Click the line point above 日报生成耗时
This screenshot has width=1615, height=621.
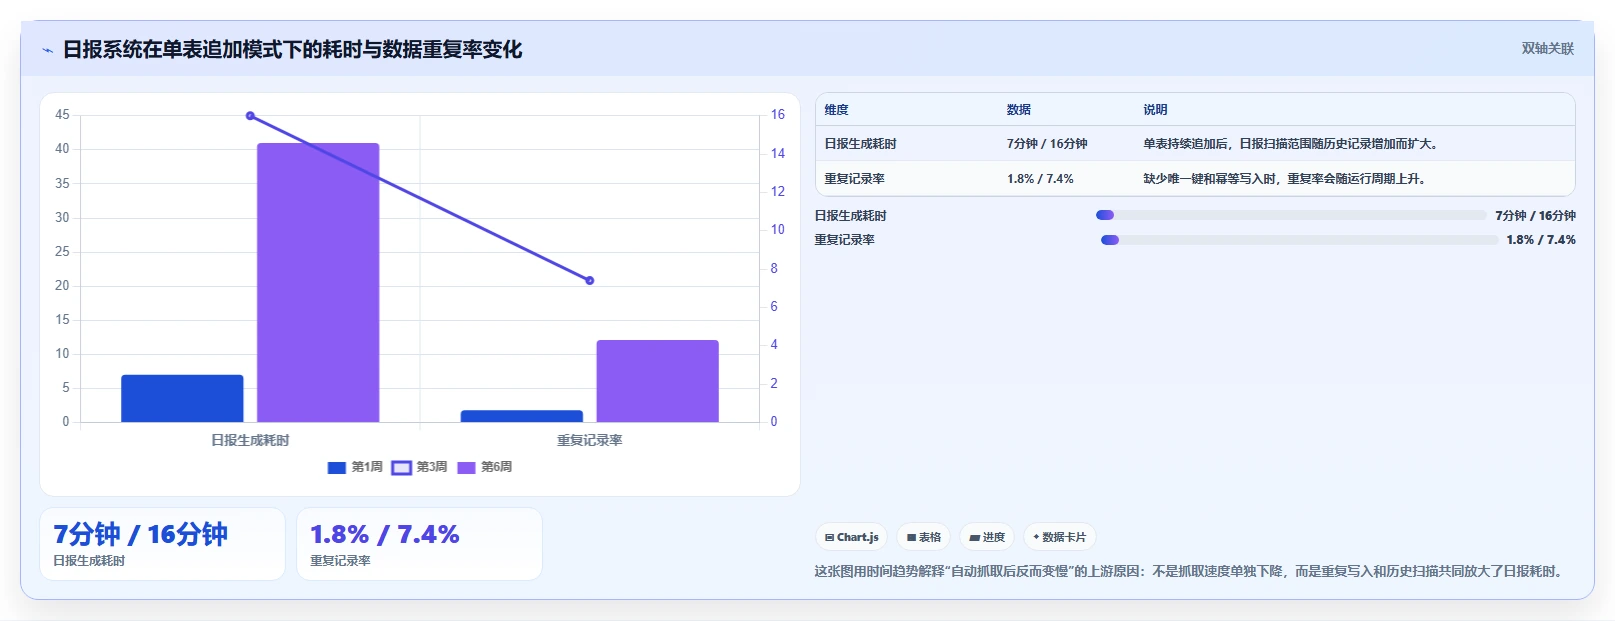point(250,116)
